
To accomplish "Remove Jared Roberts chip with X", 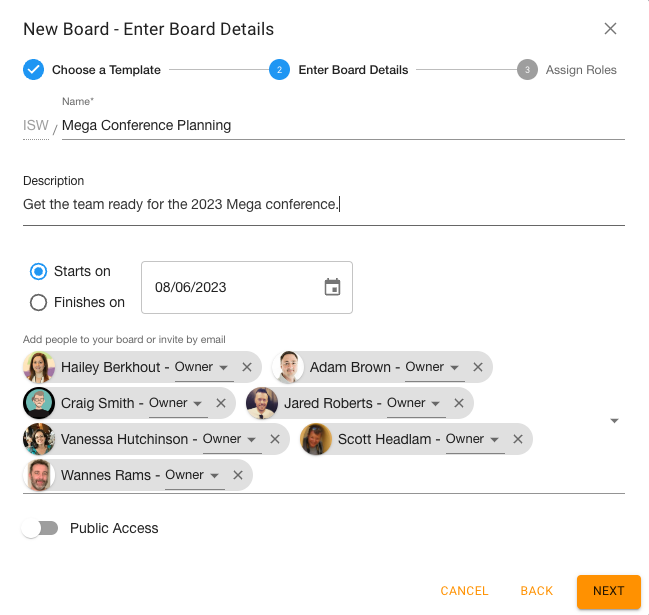I will pos(459,403).
